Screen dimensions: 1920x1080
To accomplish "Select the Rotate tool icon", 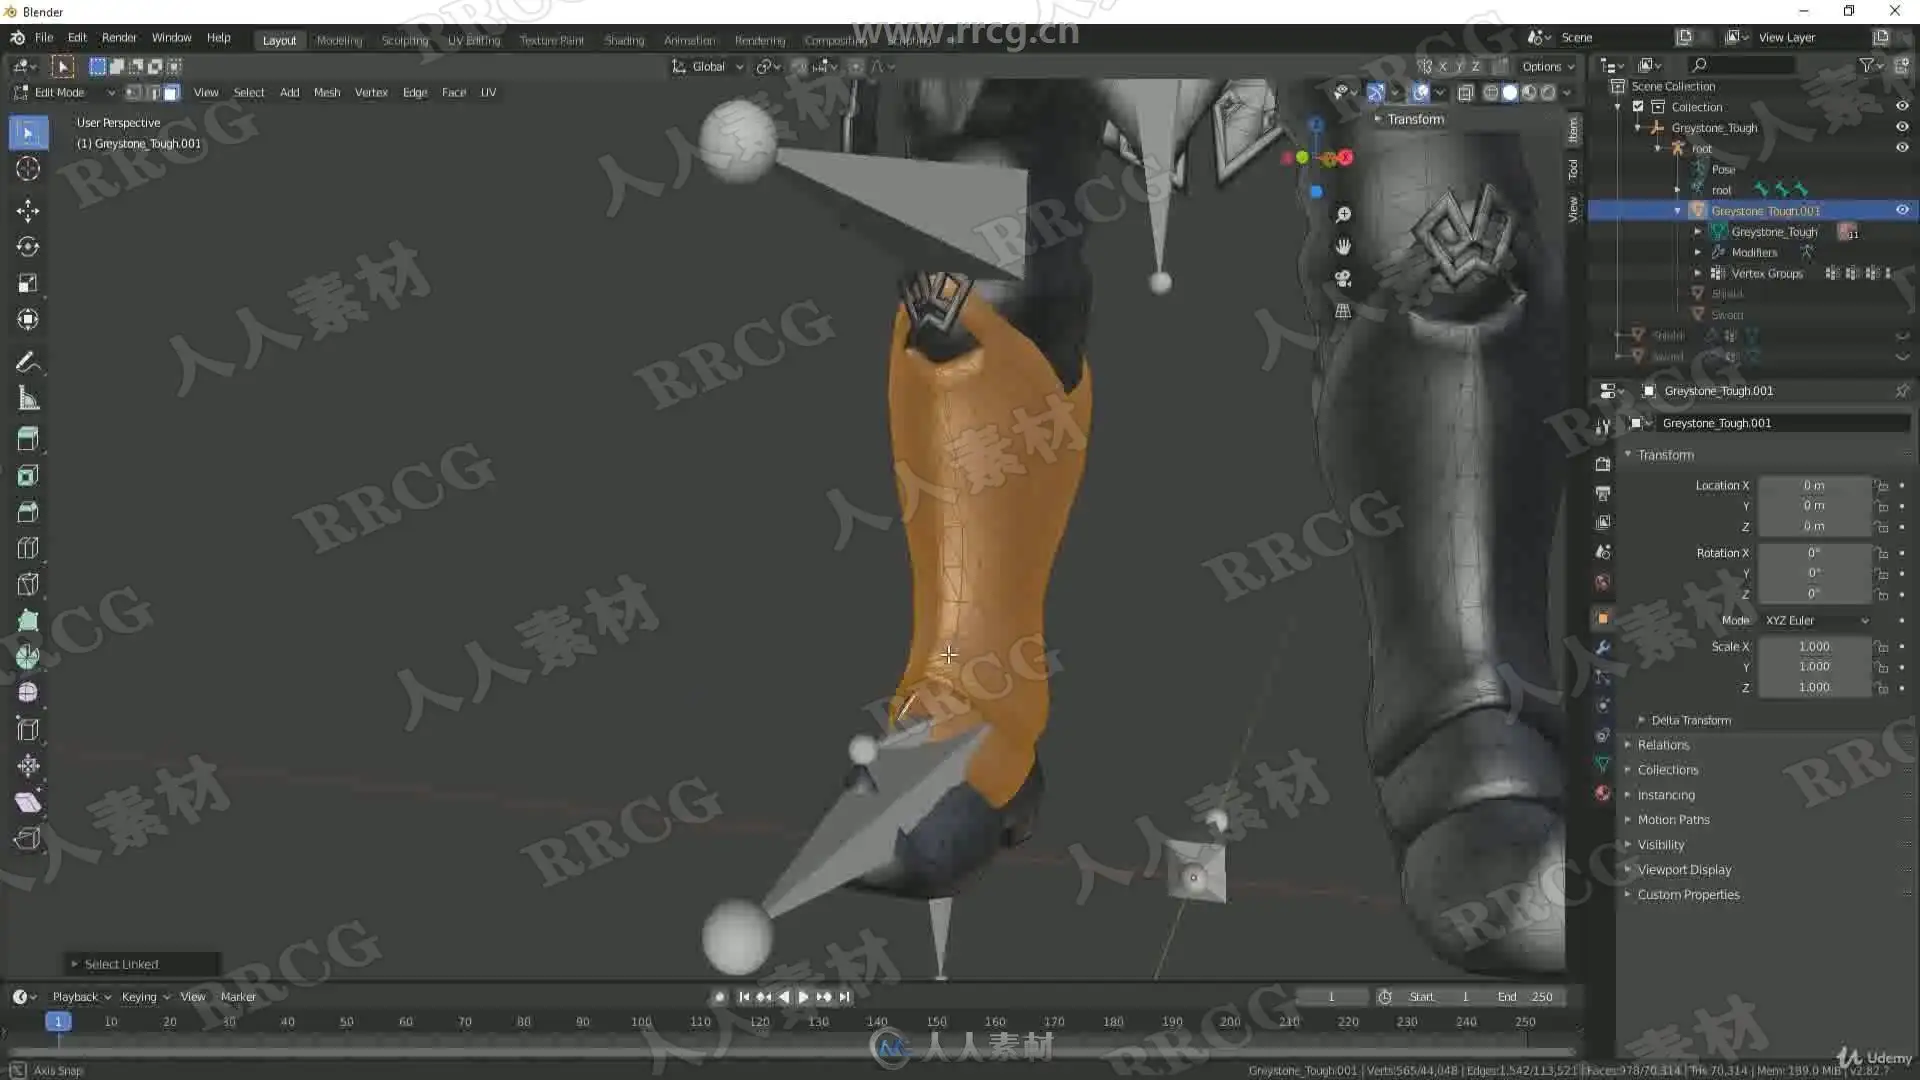I will (x=28, y=247).
